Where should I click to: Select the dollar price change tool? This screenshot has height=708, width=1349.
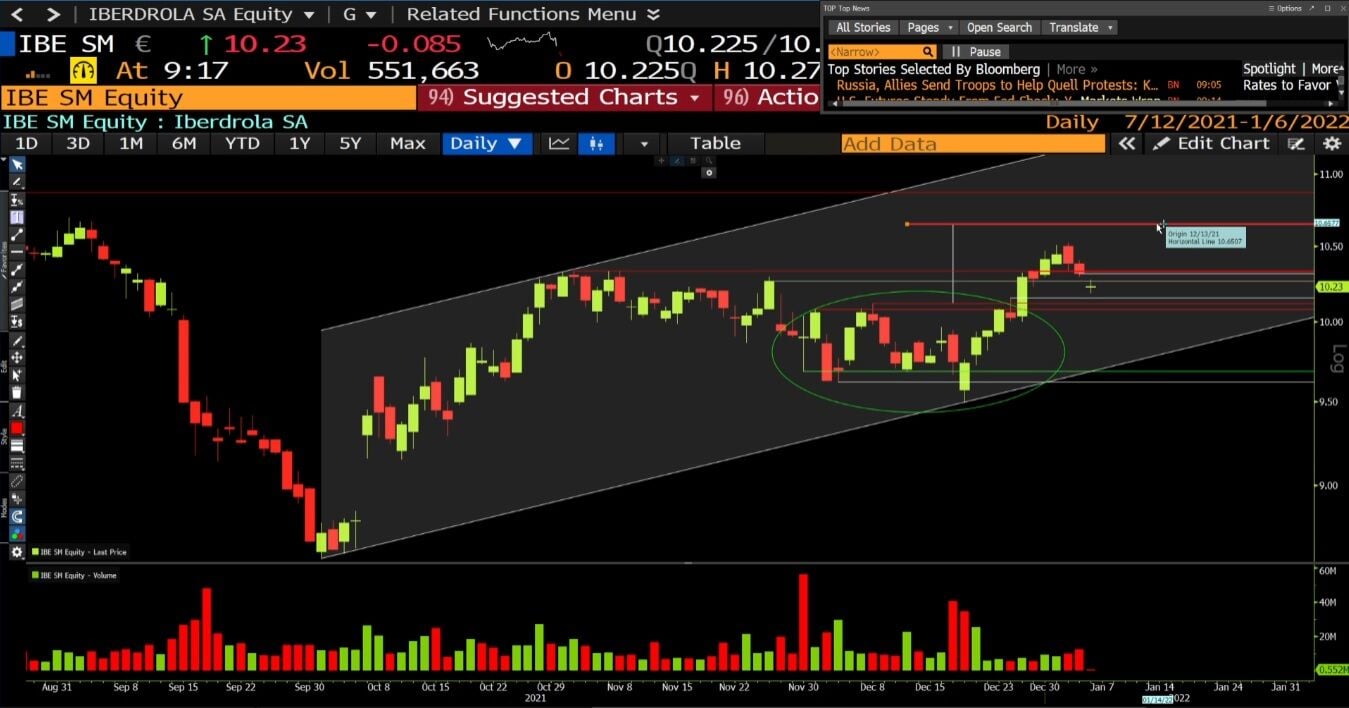click(x=17, y=321)
